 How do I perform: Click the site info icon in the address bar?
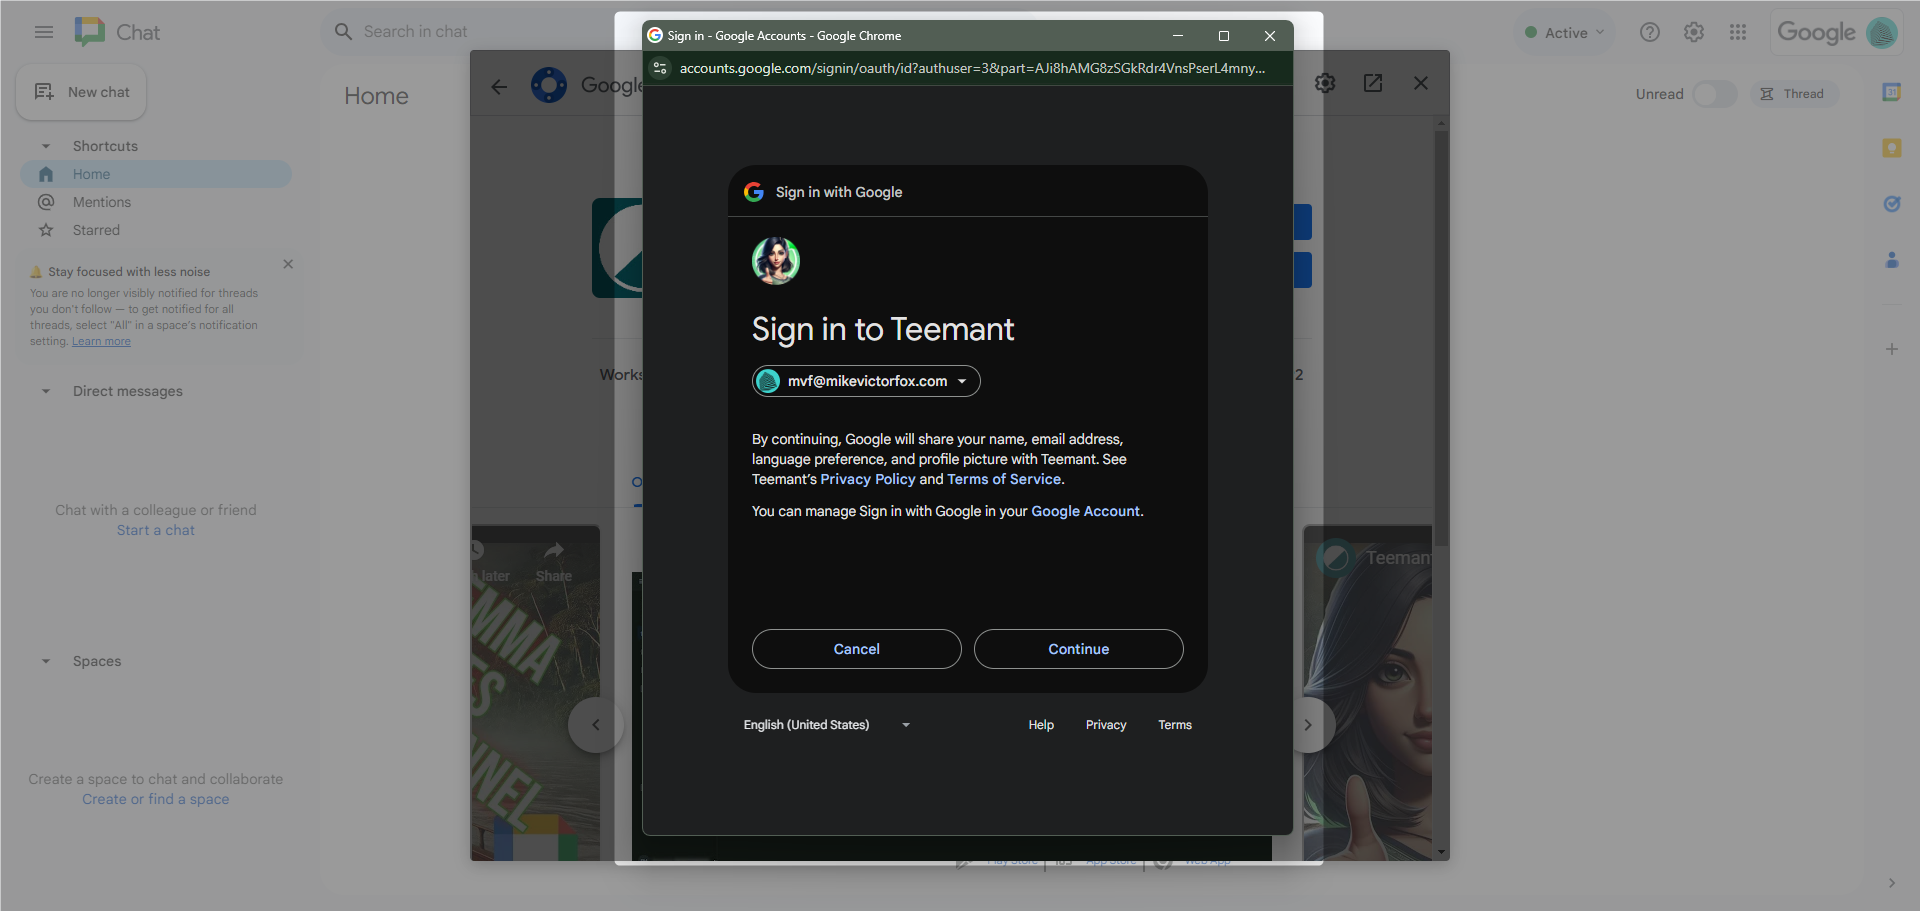[x=660, y=68]
